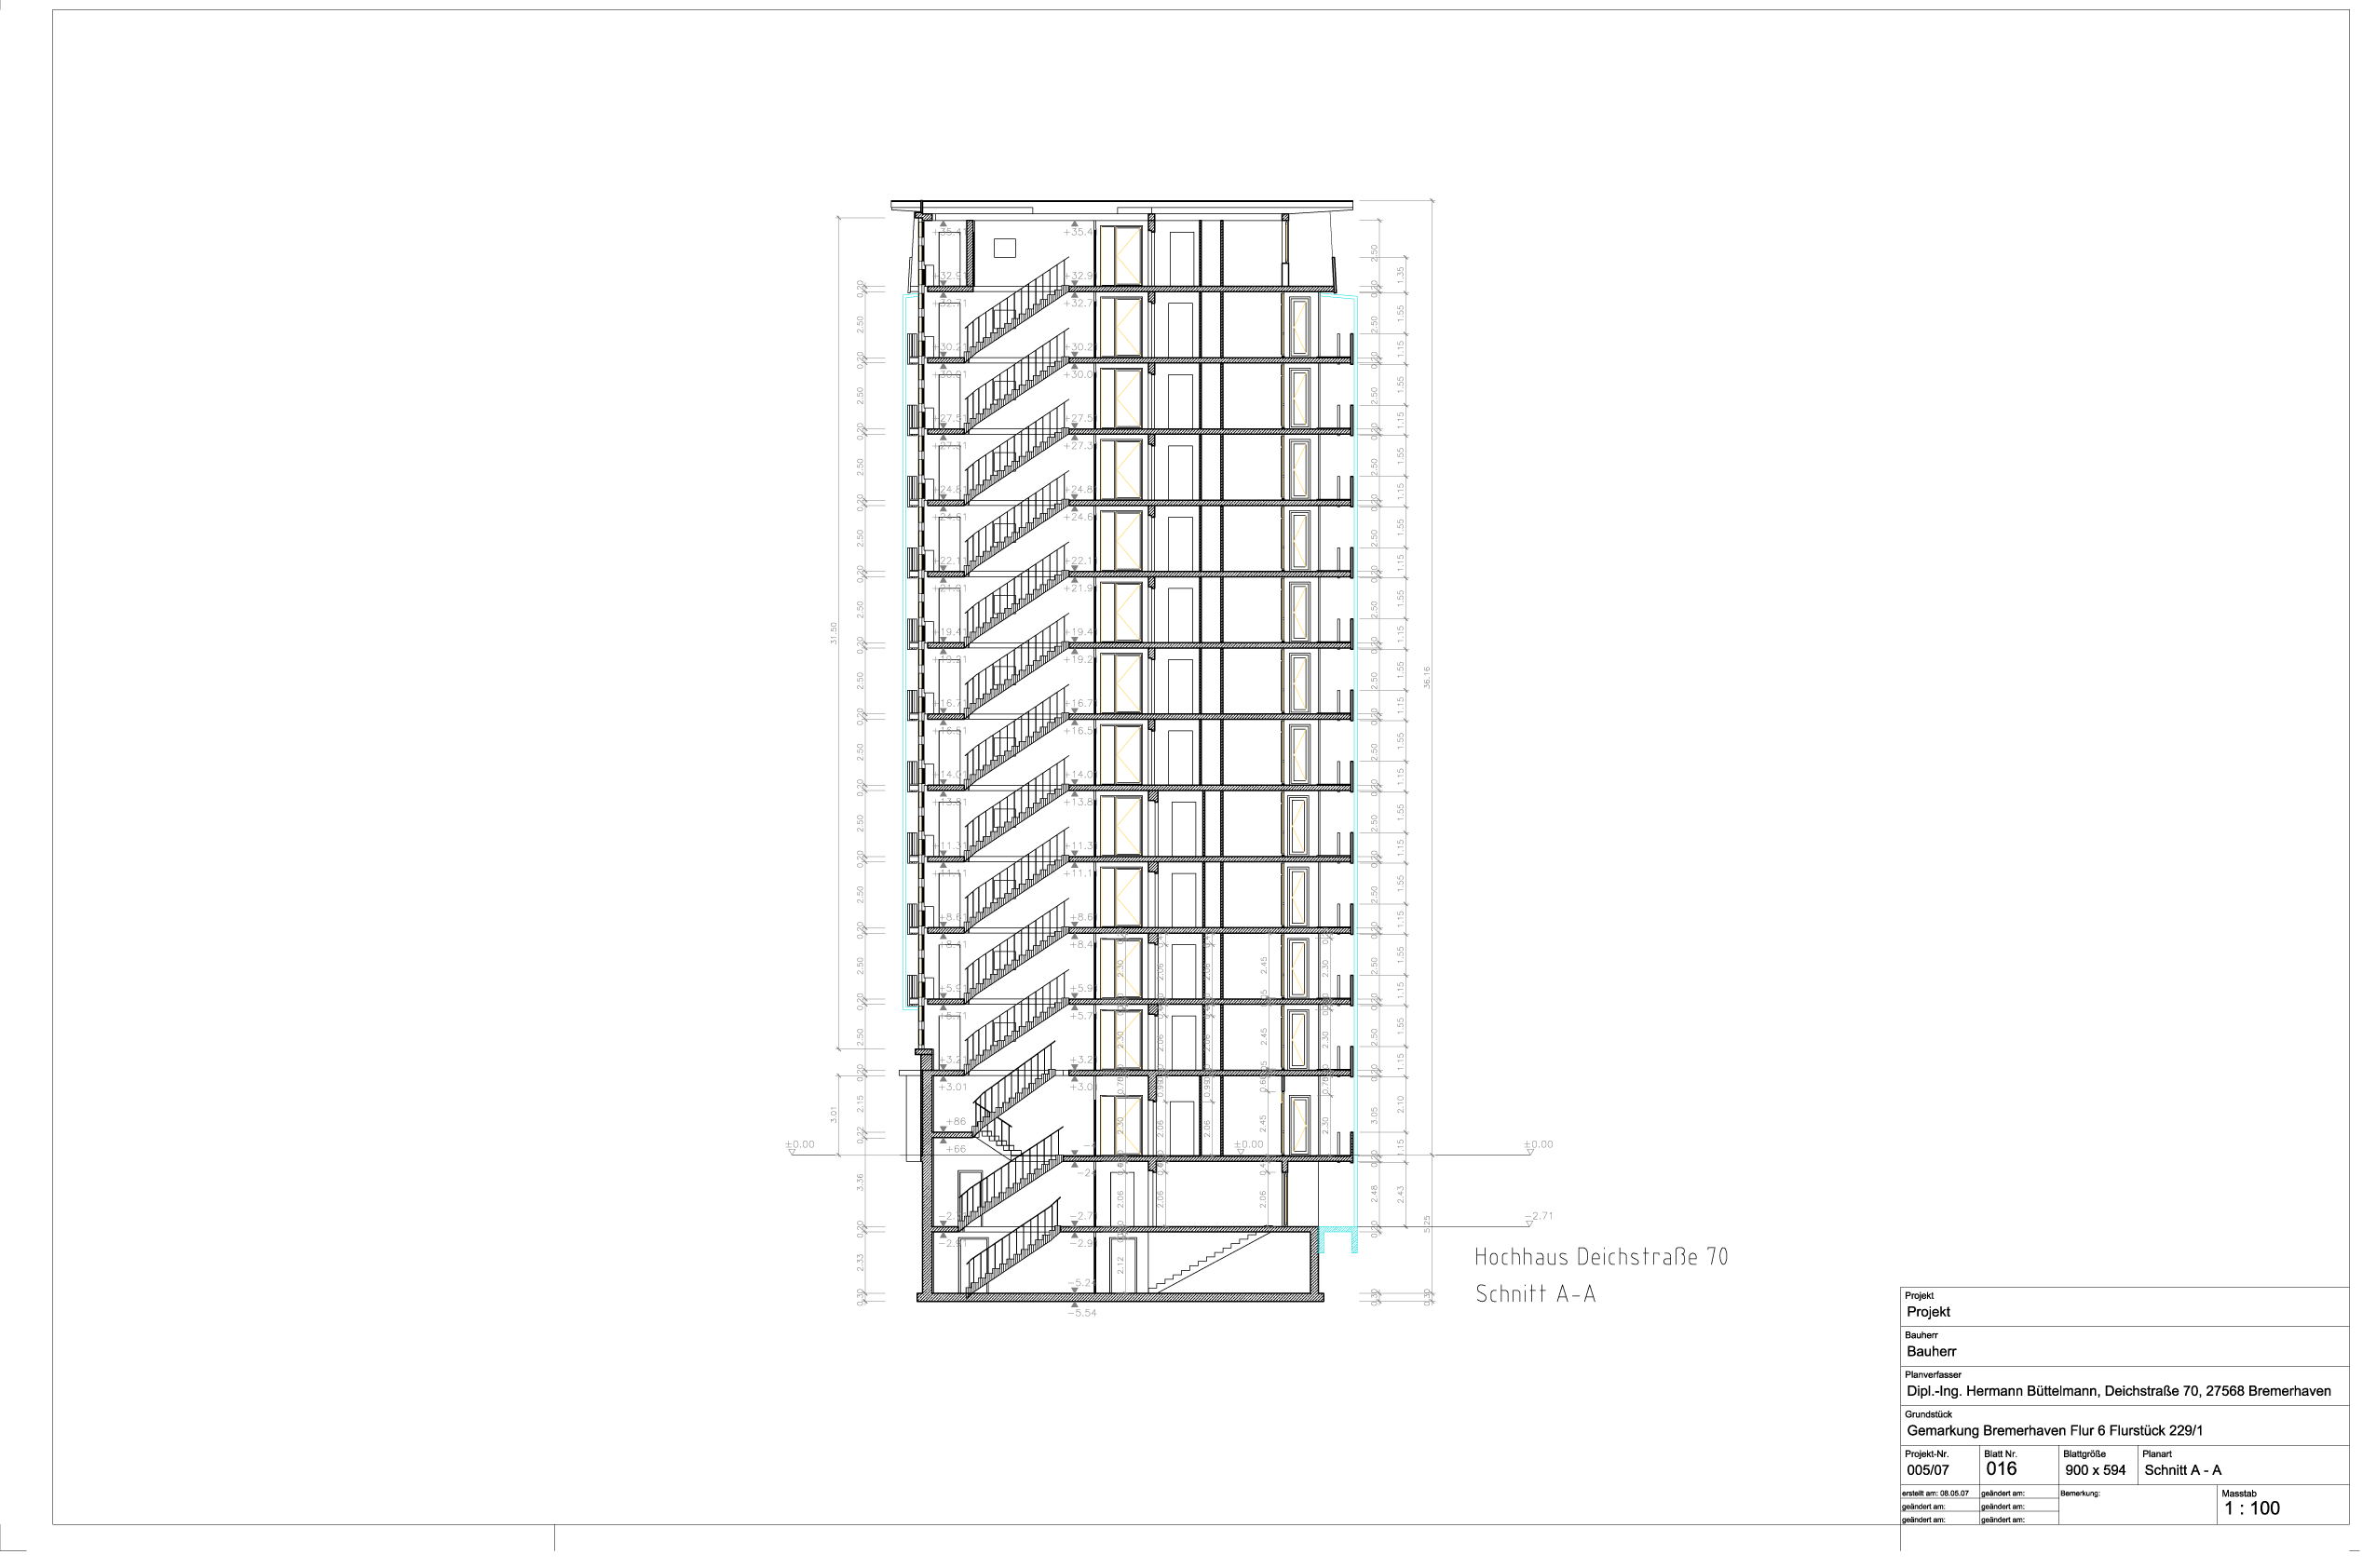Select the "5.25" basement depth dimension
This screenshot has width=2376, height=1568.
pyautogui.click(x=1427, y=1224)
